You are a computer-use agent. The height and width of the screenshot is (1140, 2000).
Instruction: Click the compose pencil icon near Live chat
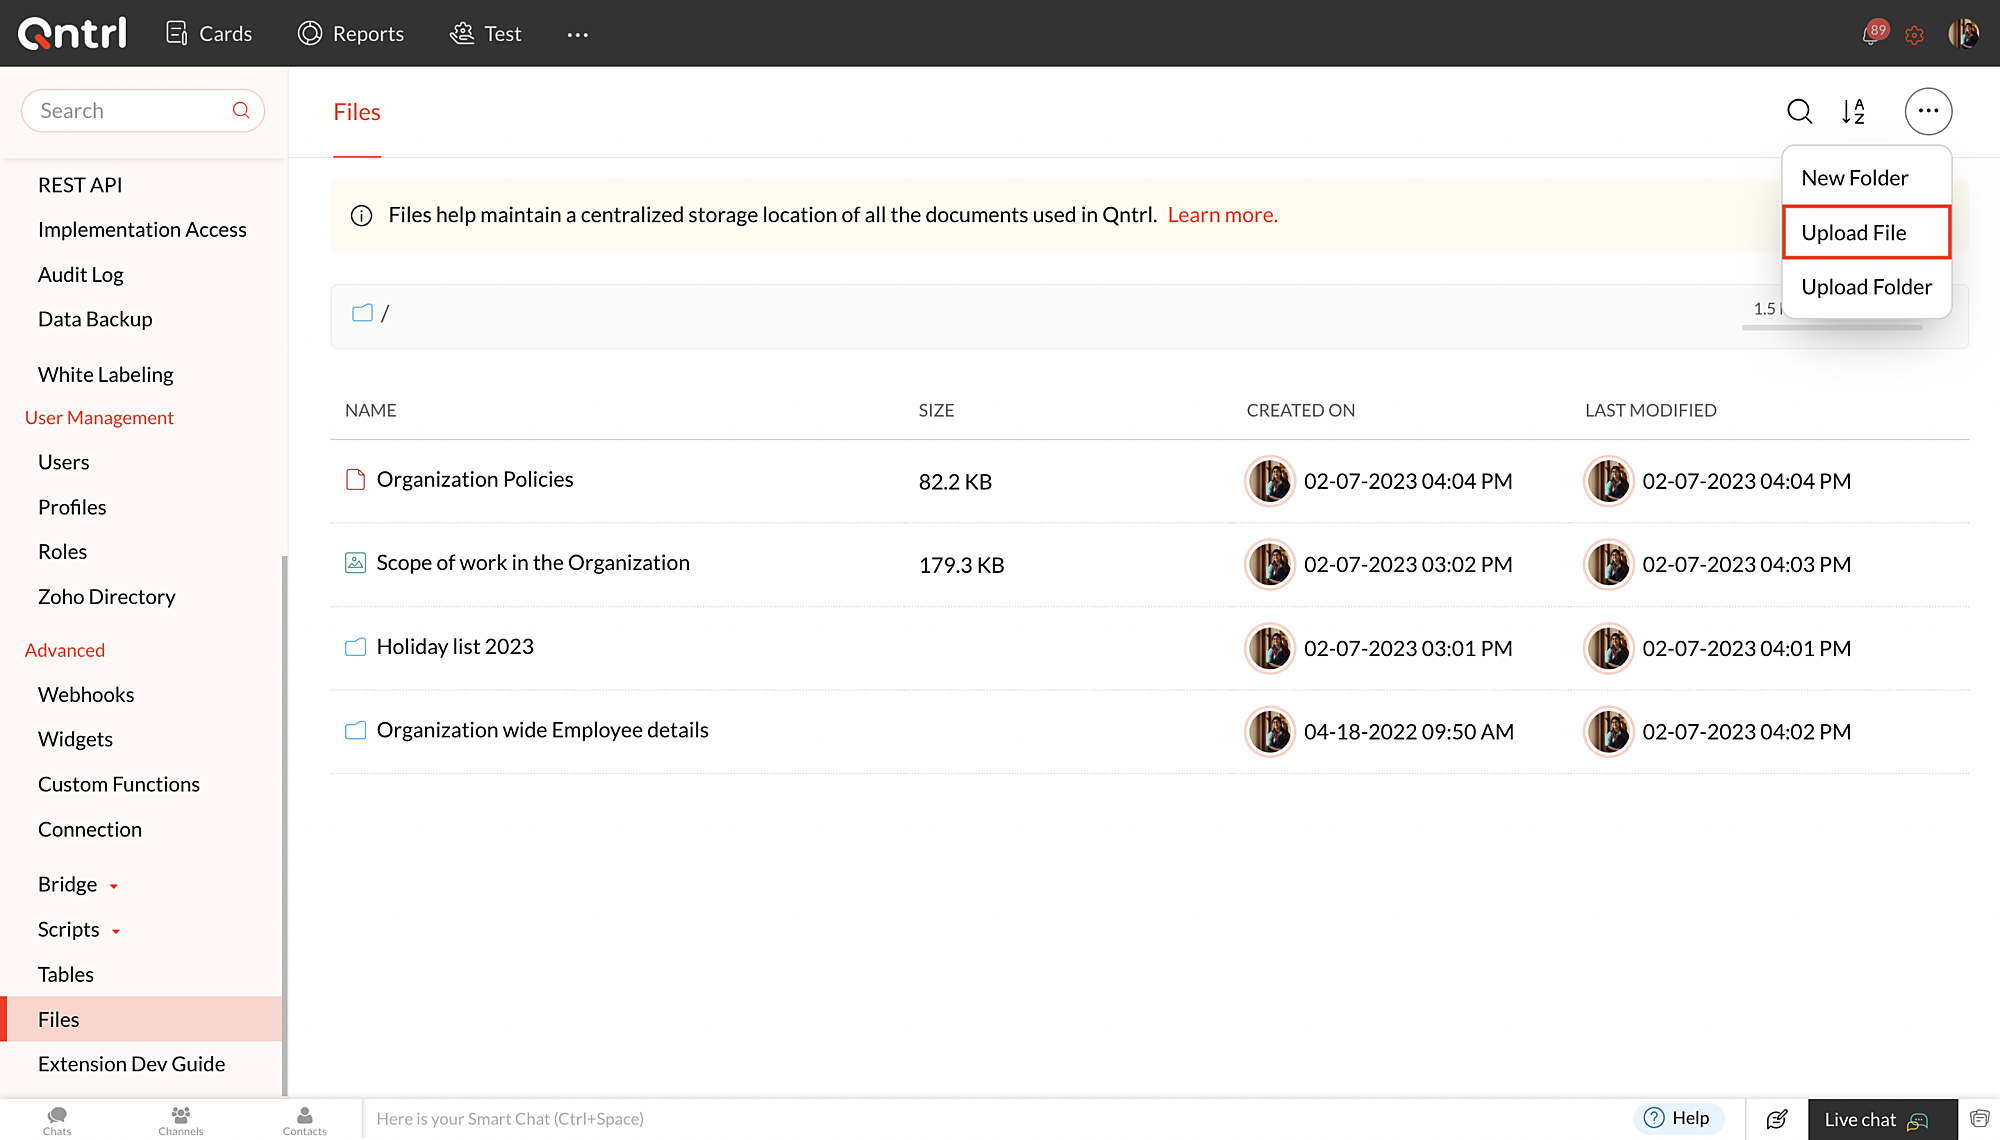pyautogui.click(x=1776, y=1119)
